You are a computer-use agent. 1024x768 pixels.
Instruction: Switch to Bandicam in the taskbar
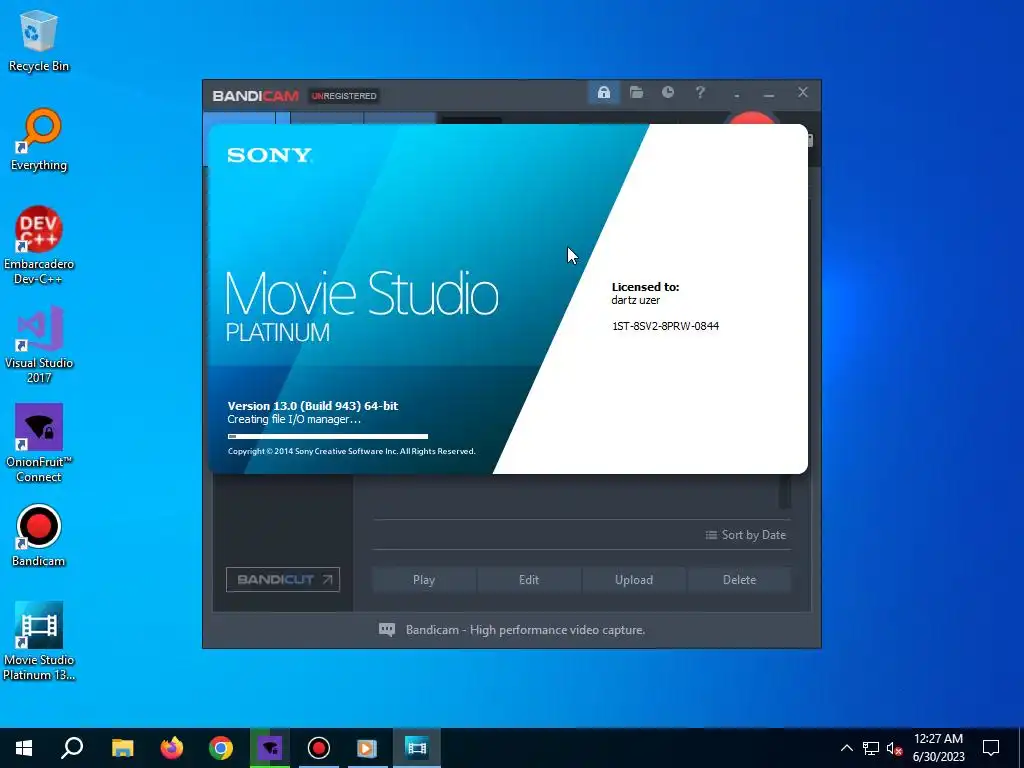pos(319,748)
